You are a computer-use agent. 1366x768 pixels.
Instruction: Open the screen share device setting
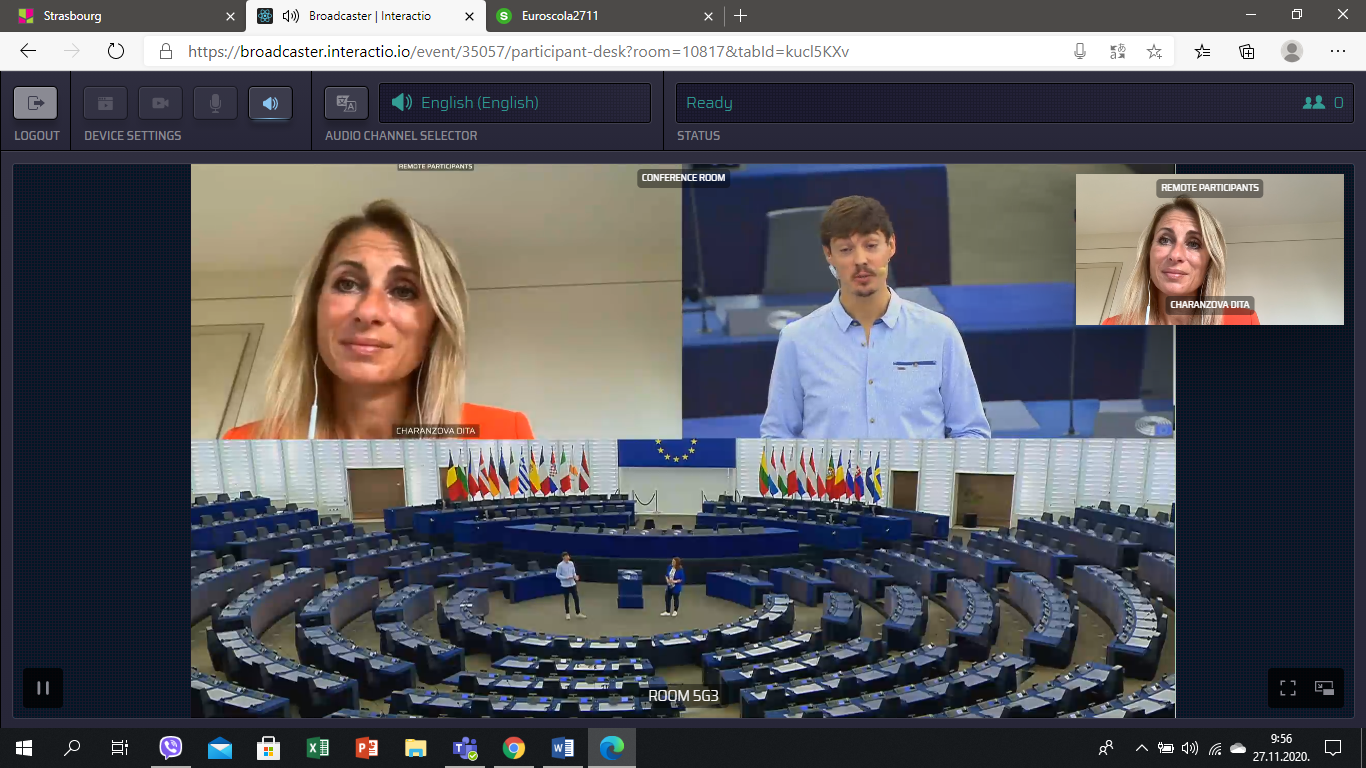pos(105,103)
